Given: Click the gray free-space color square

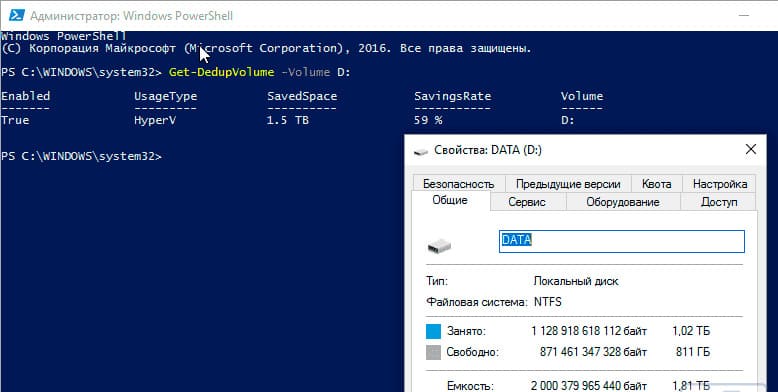Looking at the screenshot, I should pyautogui.click(x=433, y=352).
